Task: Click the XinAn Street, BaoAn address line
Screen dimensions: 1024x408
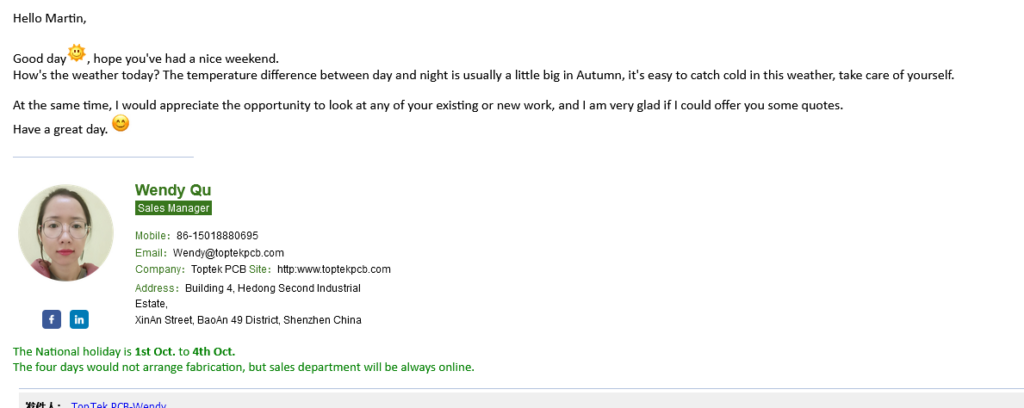Action: (x=248, y=321)
